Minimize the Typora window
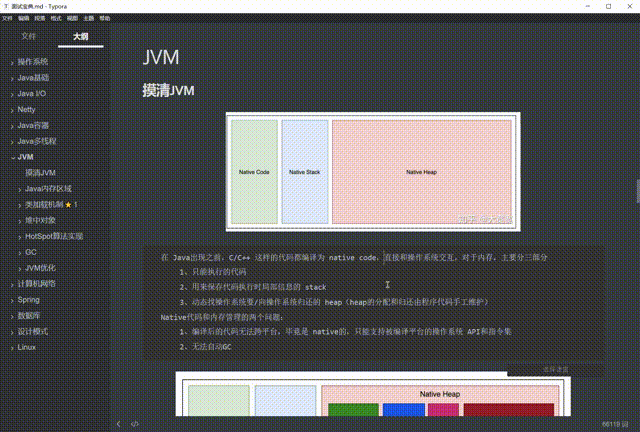 click(x=588, y=6)
